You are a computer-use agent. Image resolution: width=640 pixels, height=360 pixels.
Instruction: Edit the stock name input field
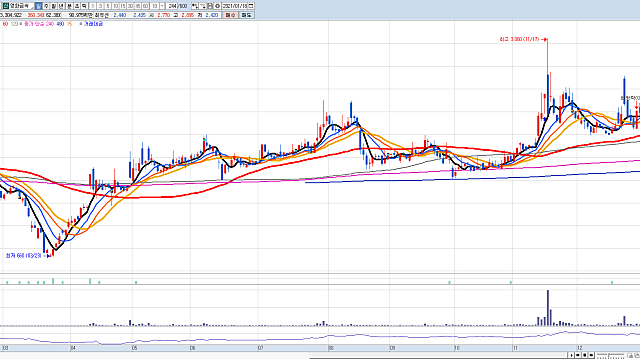21,6
